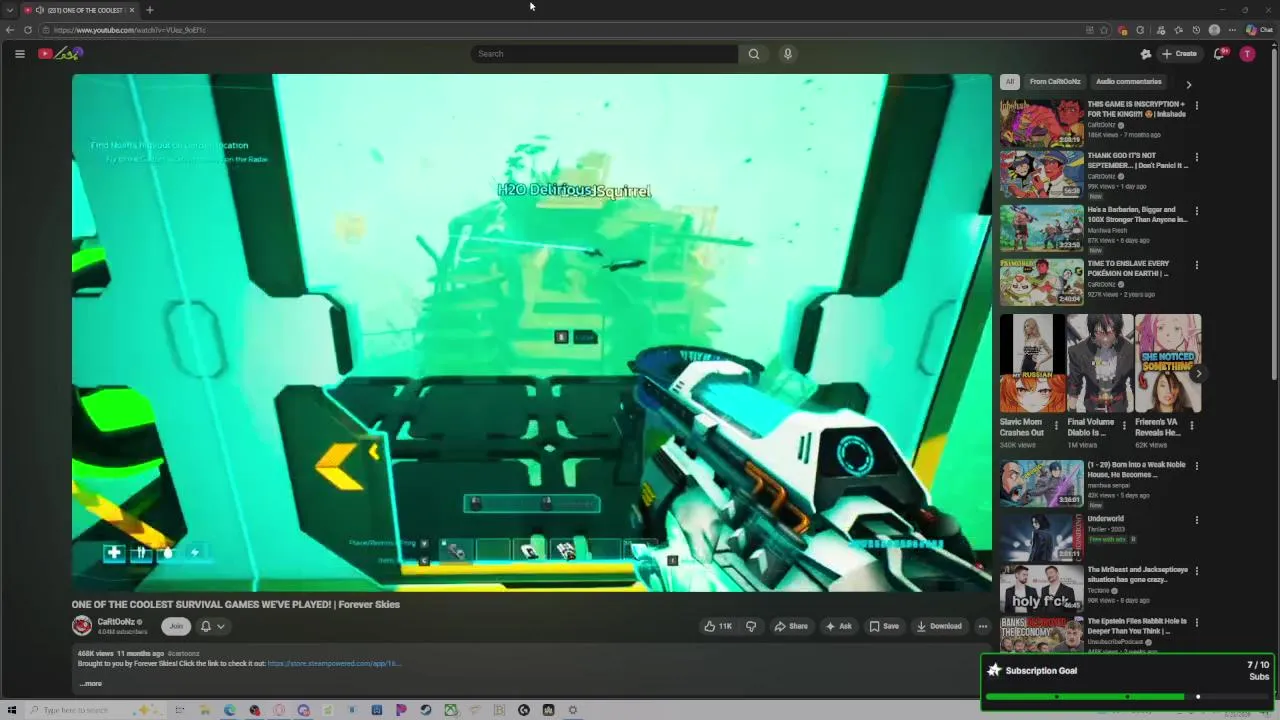Open Settings gear in the taskbar
Viewport: 1280px width, 720px height.
(x=573, y=710)
